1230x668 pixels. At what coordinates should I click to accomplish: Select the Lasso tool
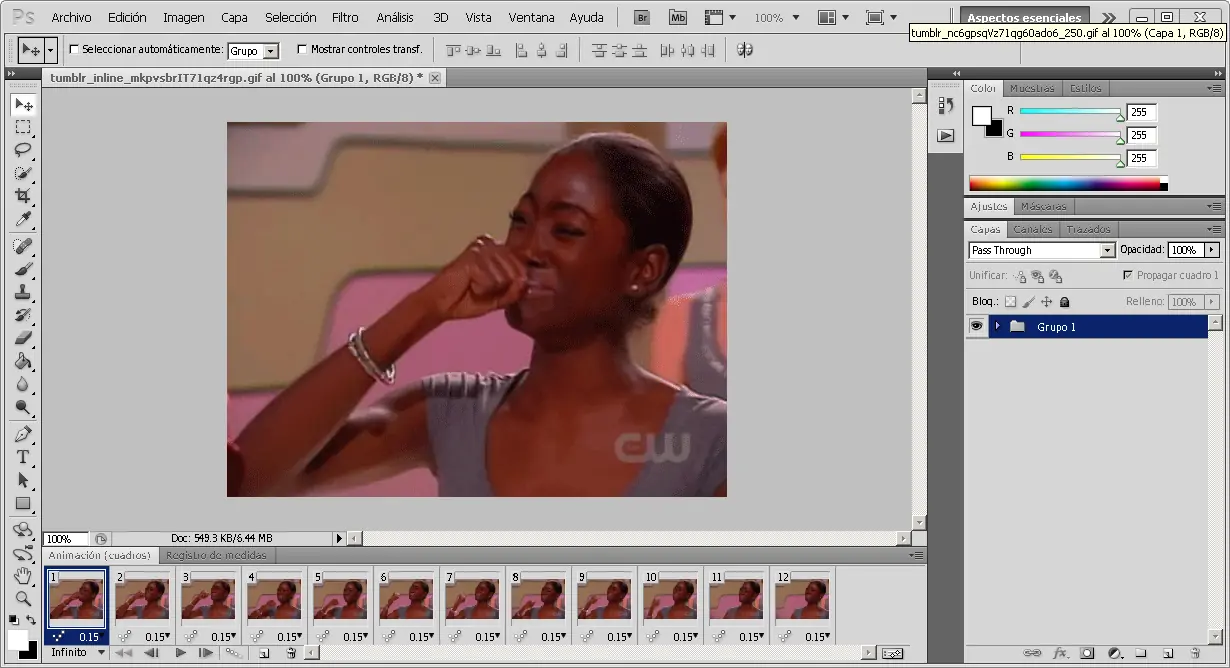[23, 150]
